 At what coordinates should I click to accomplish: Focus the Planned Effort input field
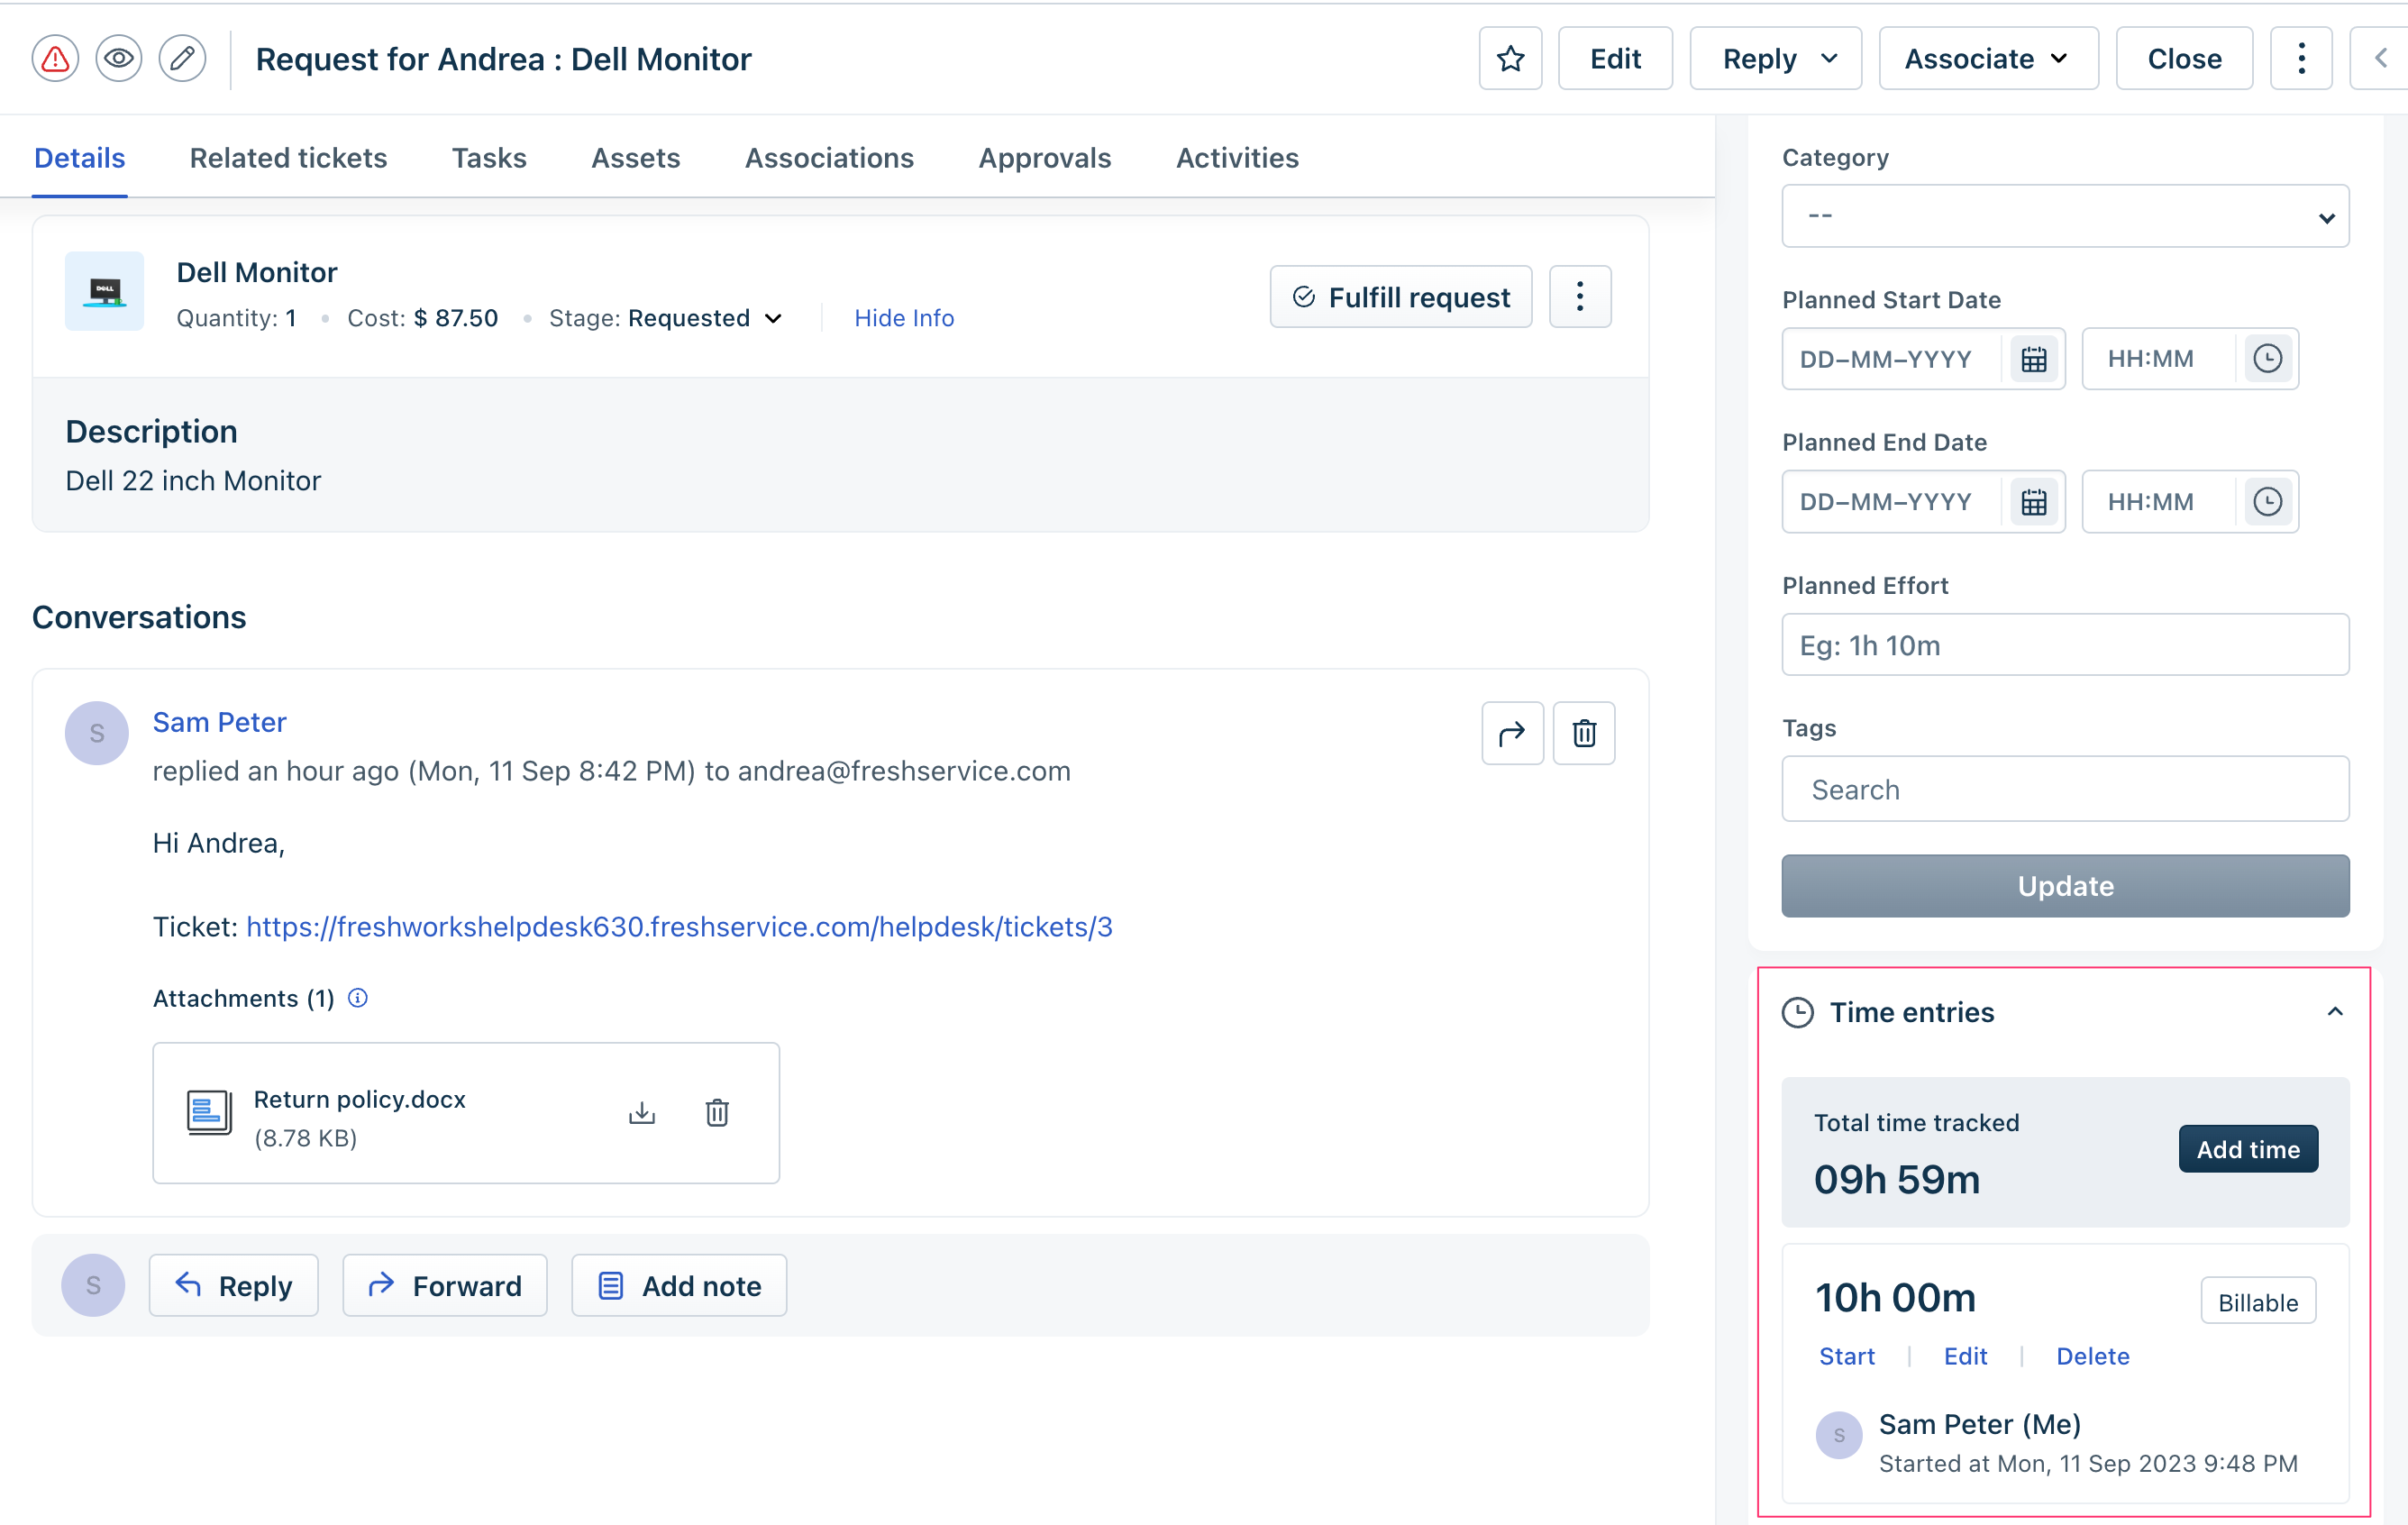[x=2065, y=645]
